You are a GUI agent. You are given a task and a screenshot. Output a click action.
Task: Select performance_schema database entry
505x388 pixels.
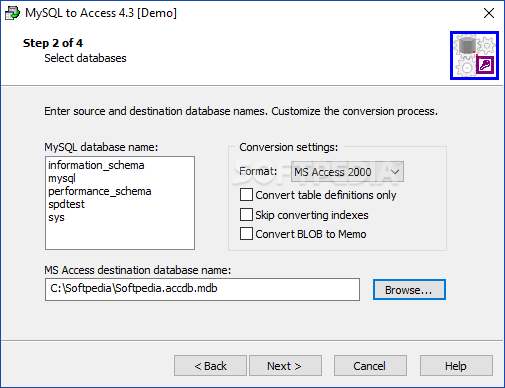point(100,191)
